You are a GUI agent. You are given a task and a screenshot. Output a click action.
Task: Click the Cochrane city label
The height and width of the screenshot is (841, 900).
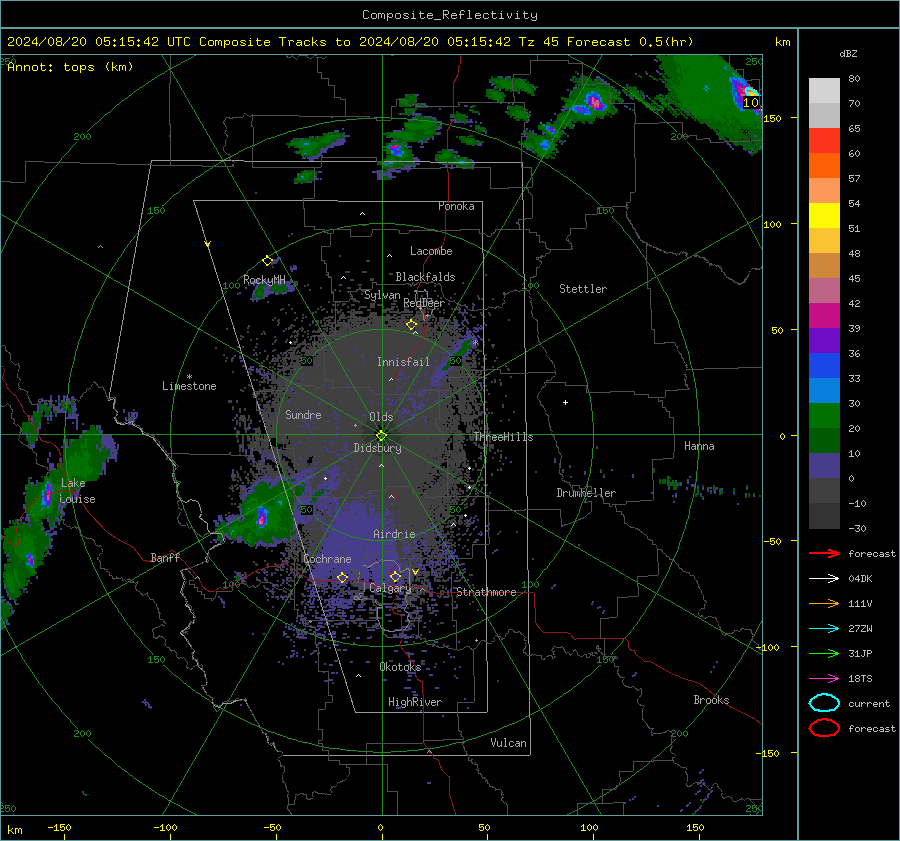click(327, 559)
